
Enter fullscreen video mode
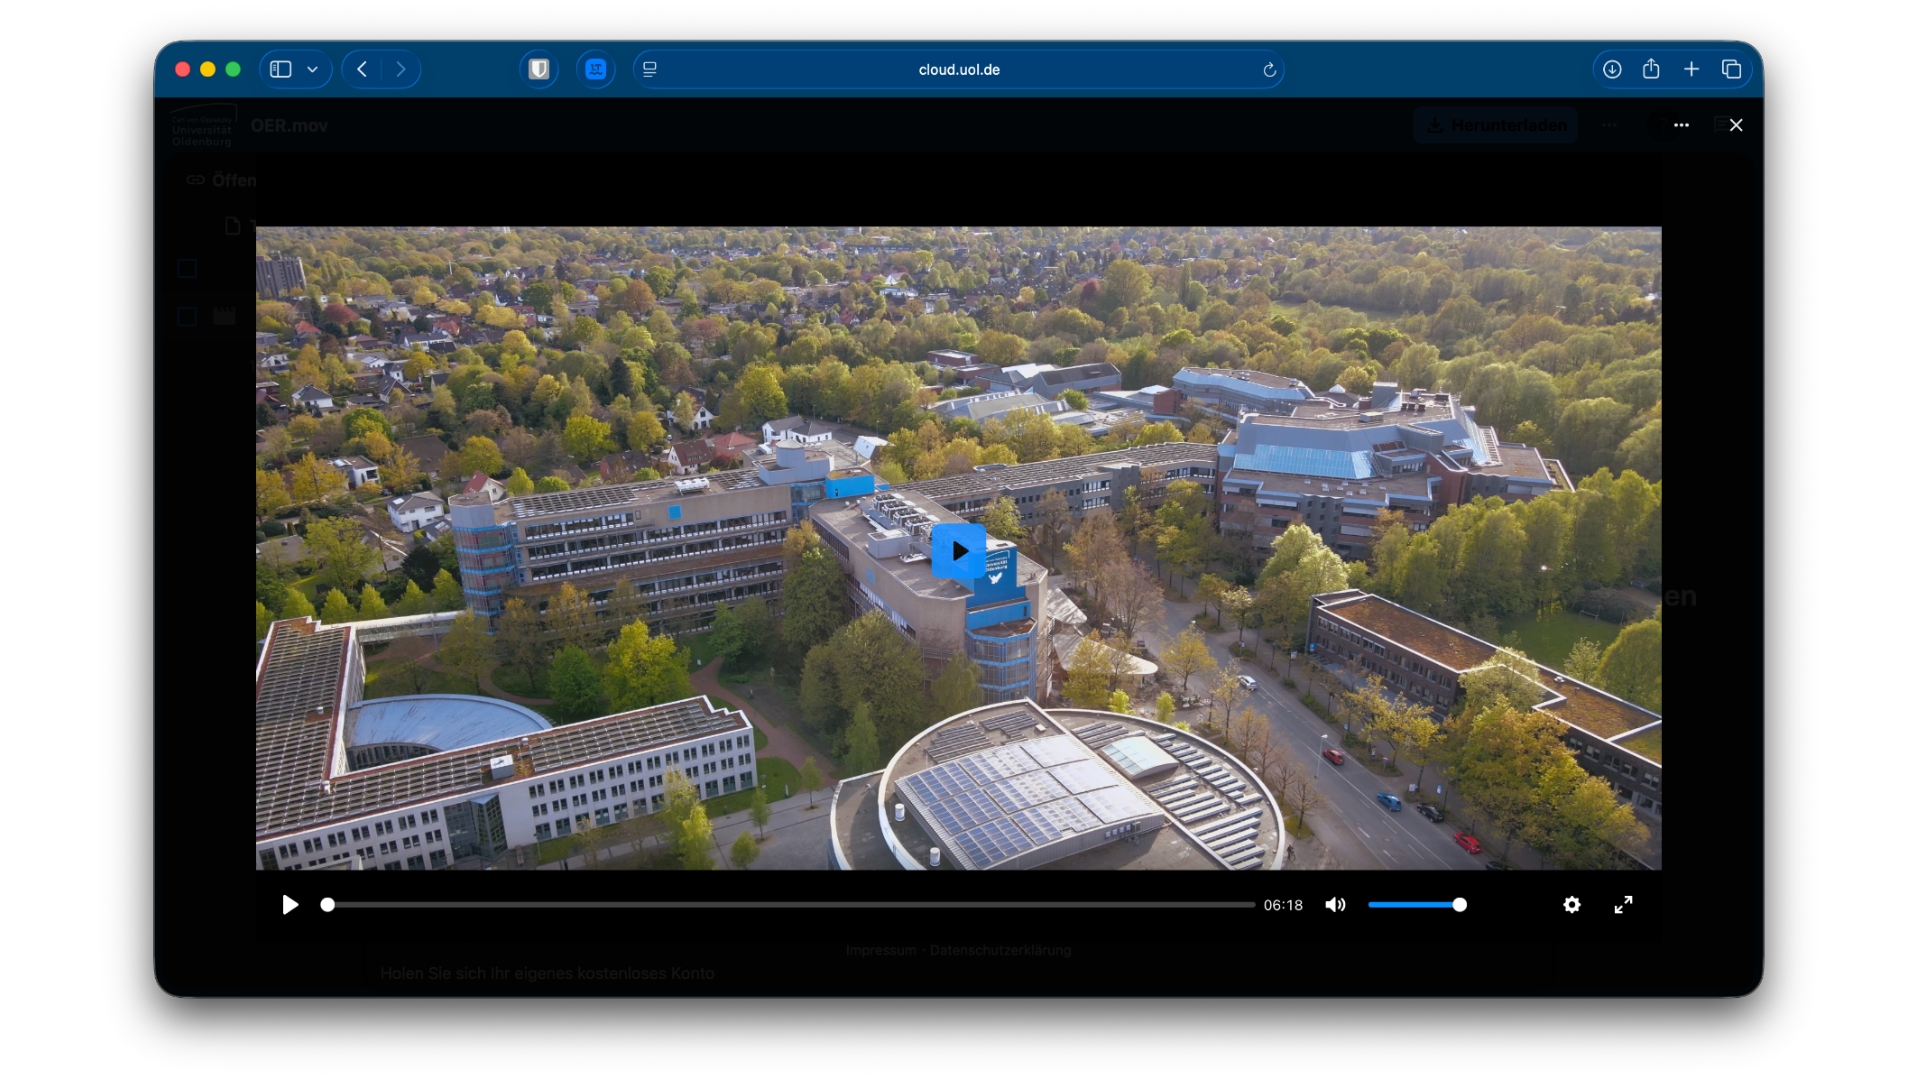(x=1624, y=905)
